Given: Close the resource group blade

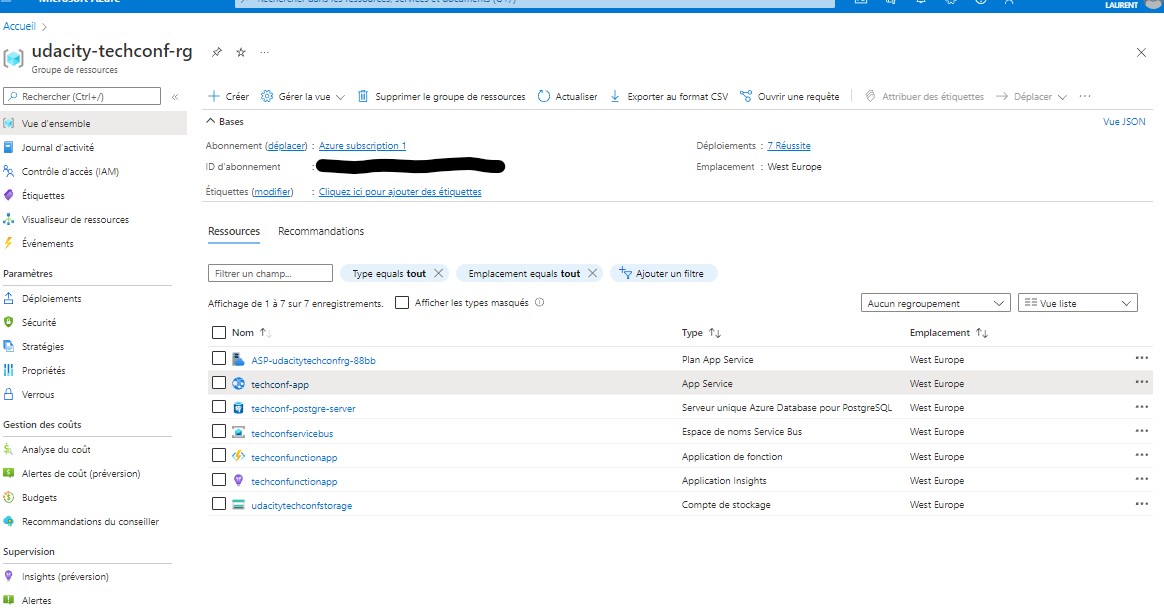Looking at the screenshot, I should click(1141, 52).
